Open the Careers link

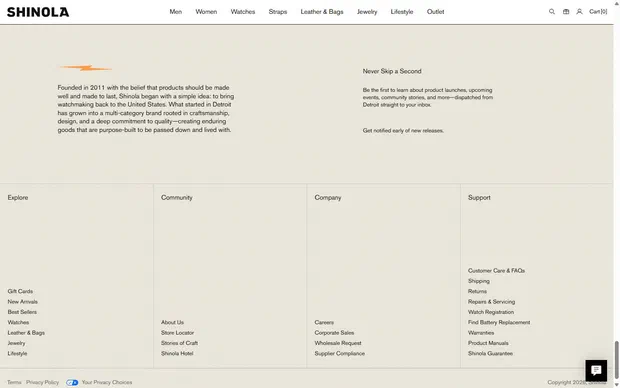click(x=324, y=322)
